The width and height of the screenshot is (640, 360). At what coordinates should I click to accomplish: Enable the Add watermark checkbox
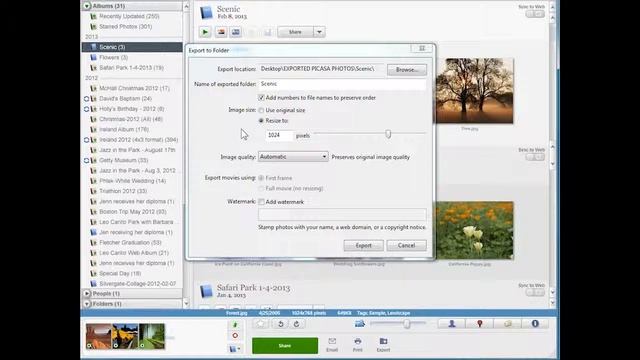(x=261, y=202)
